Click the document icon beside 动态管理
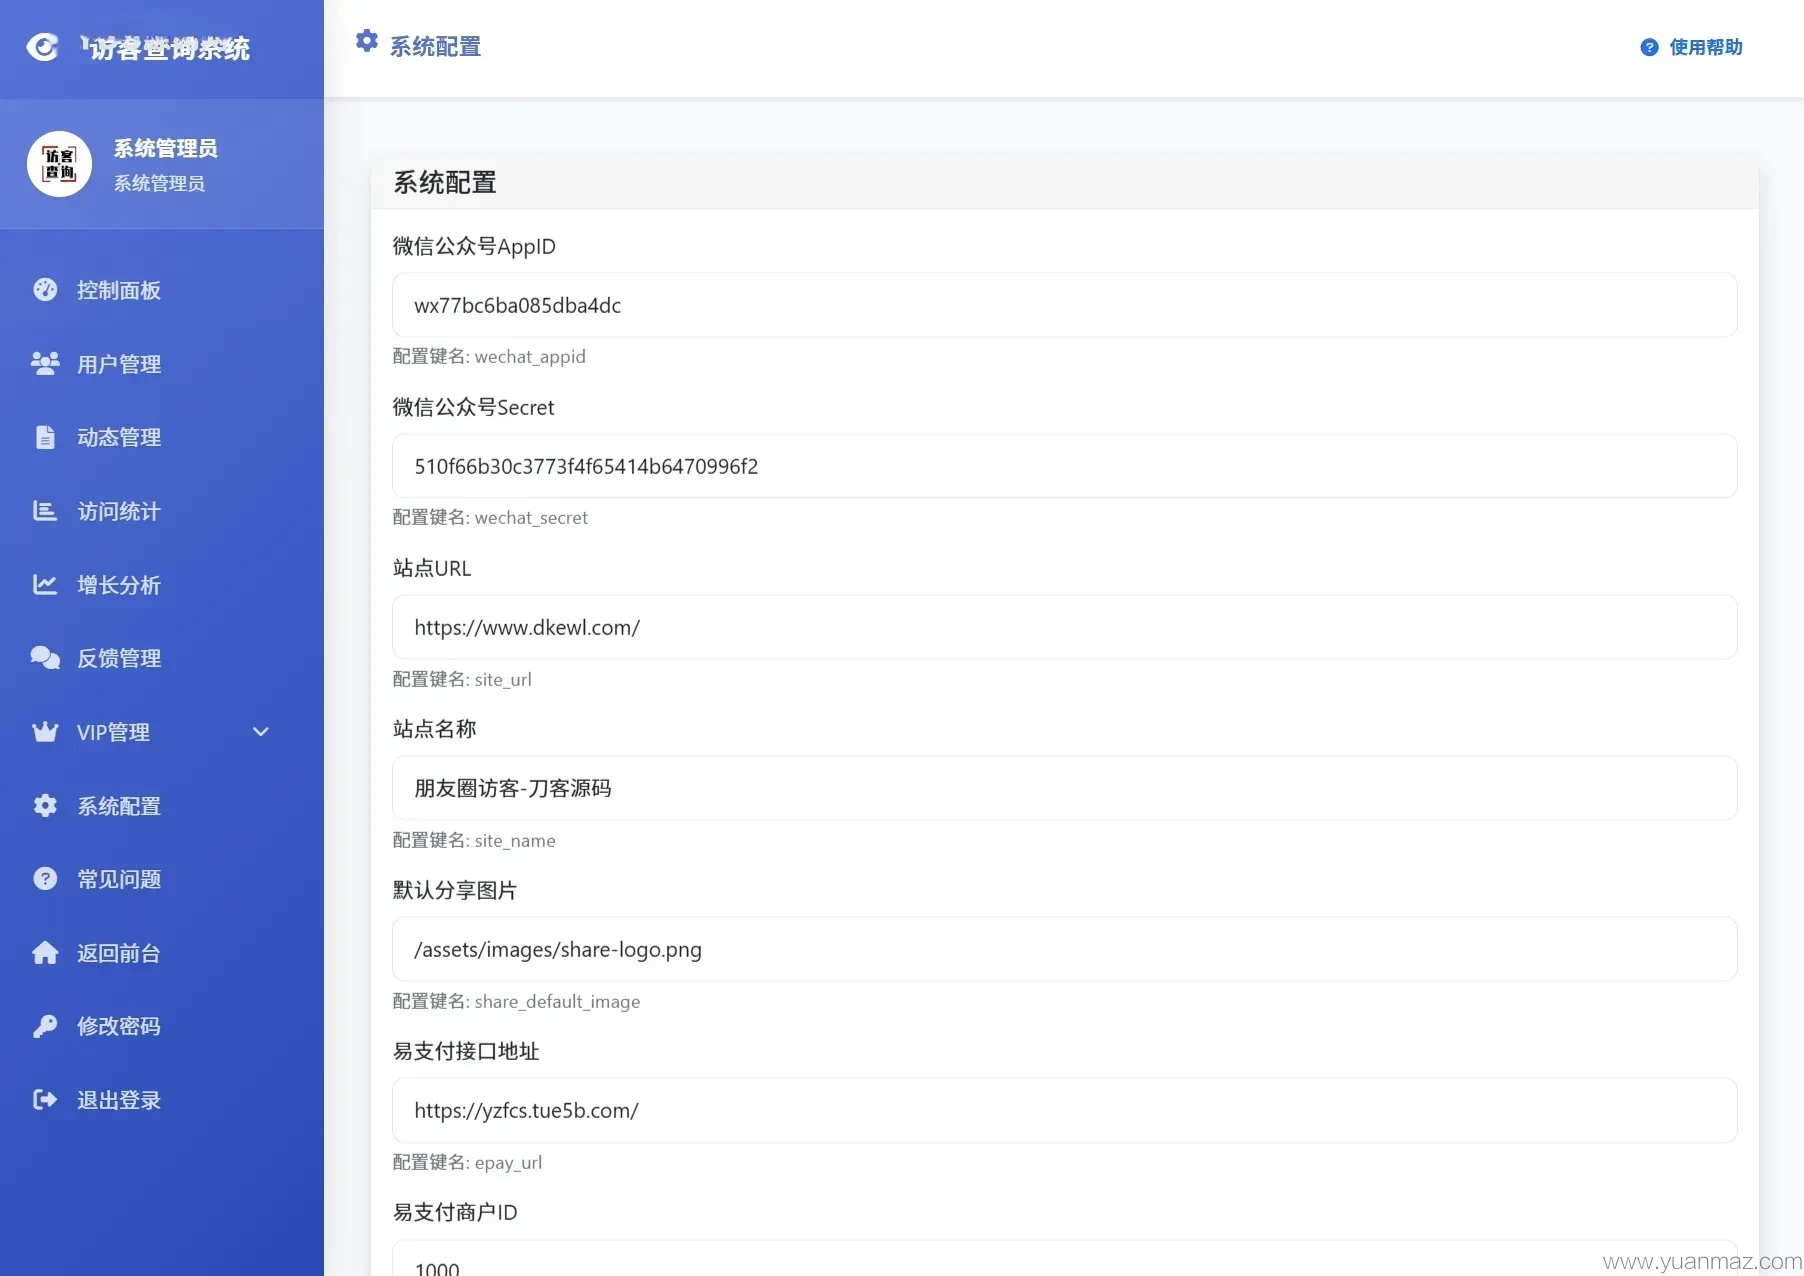 [45, 437]
